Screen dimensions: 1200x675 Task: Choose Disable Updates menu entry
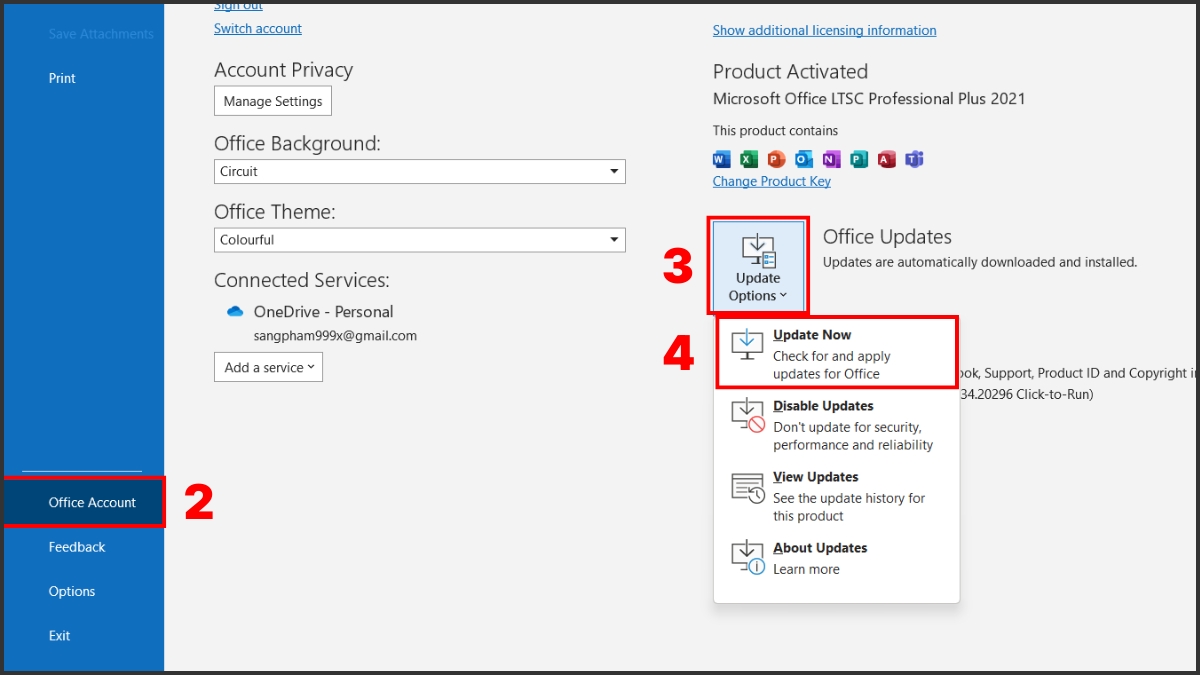click(x=836, y=424)
